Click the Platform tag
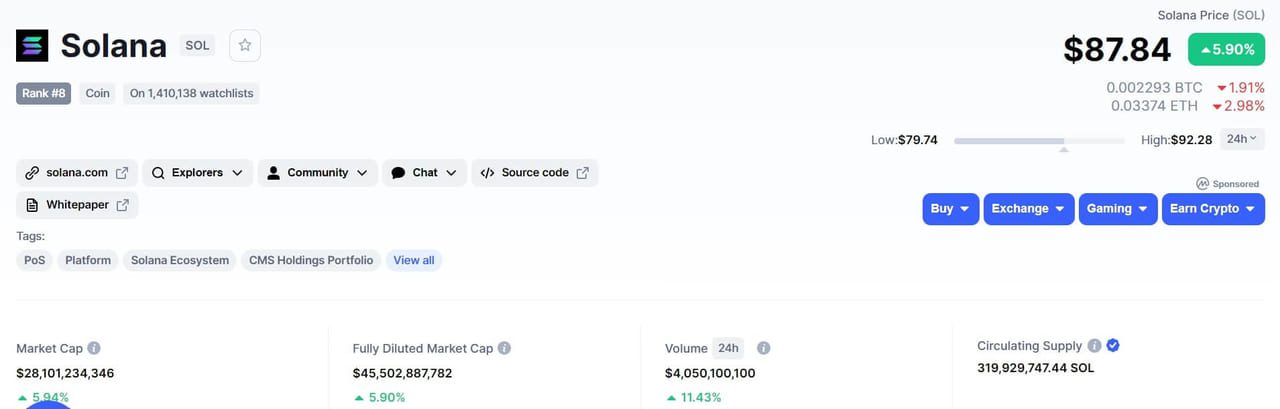Viewport: 1280px width, 409px height. [88, 260]
